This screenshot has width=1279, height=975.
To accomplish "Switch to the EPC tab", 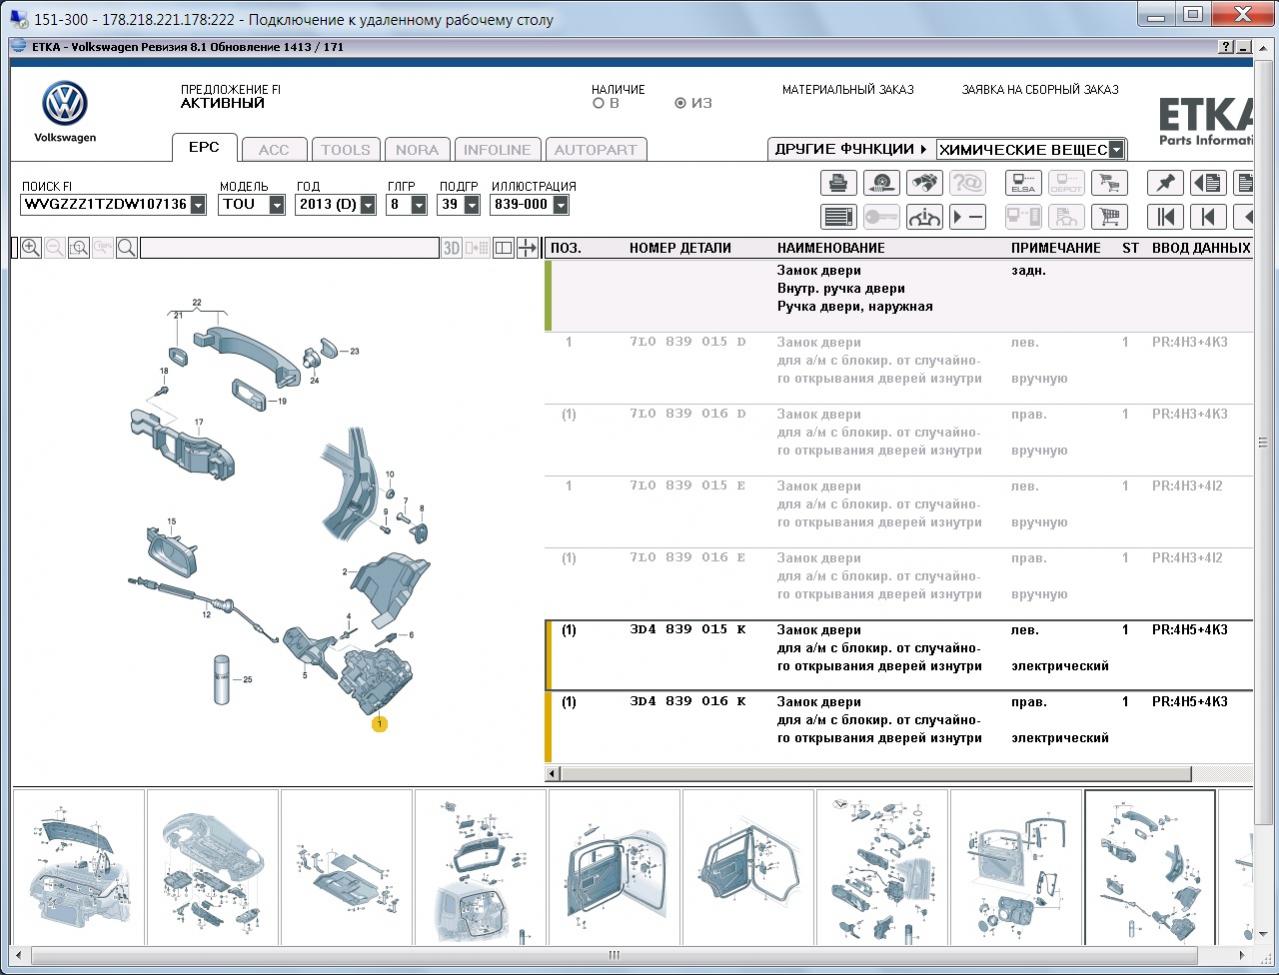I will tap(204, 147).
